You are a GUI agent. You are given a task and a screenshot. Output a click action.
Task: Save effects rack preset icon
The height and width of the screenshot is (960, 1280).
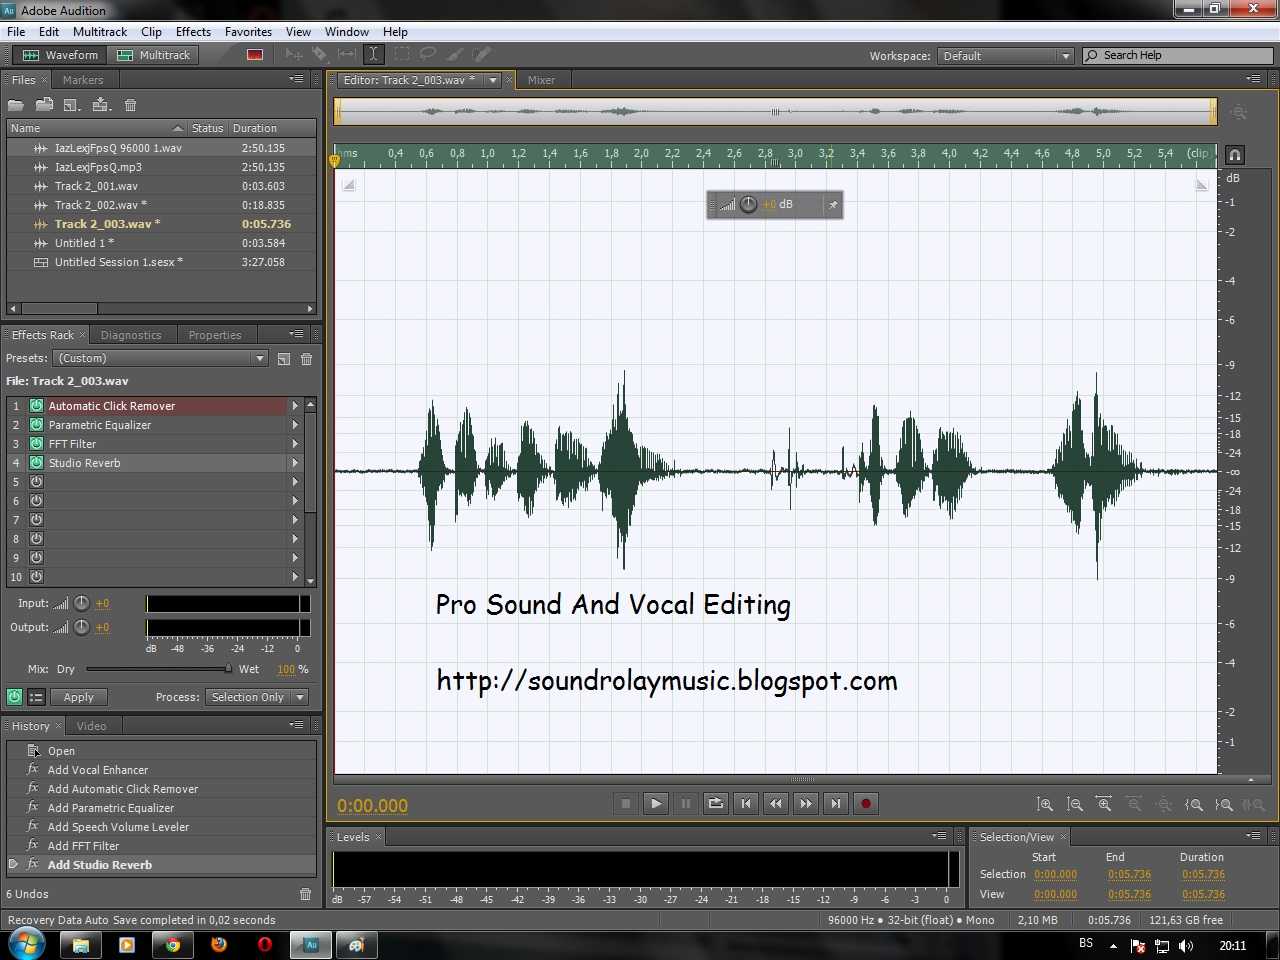[284, 359]
